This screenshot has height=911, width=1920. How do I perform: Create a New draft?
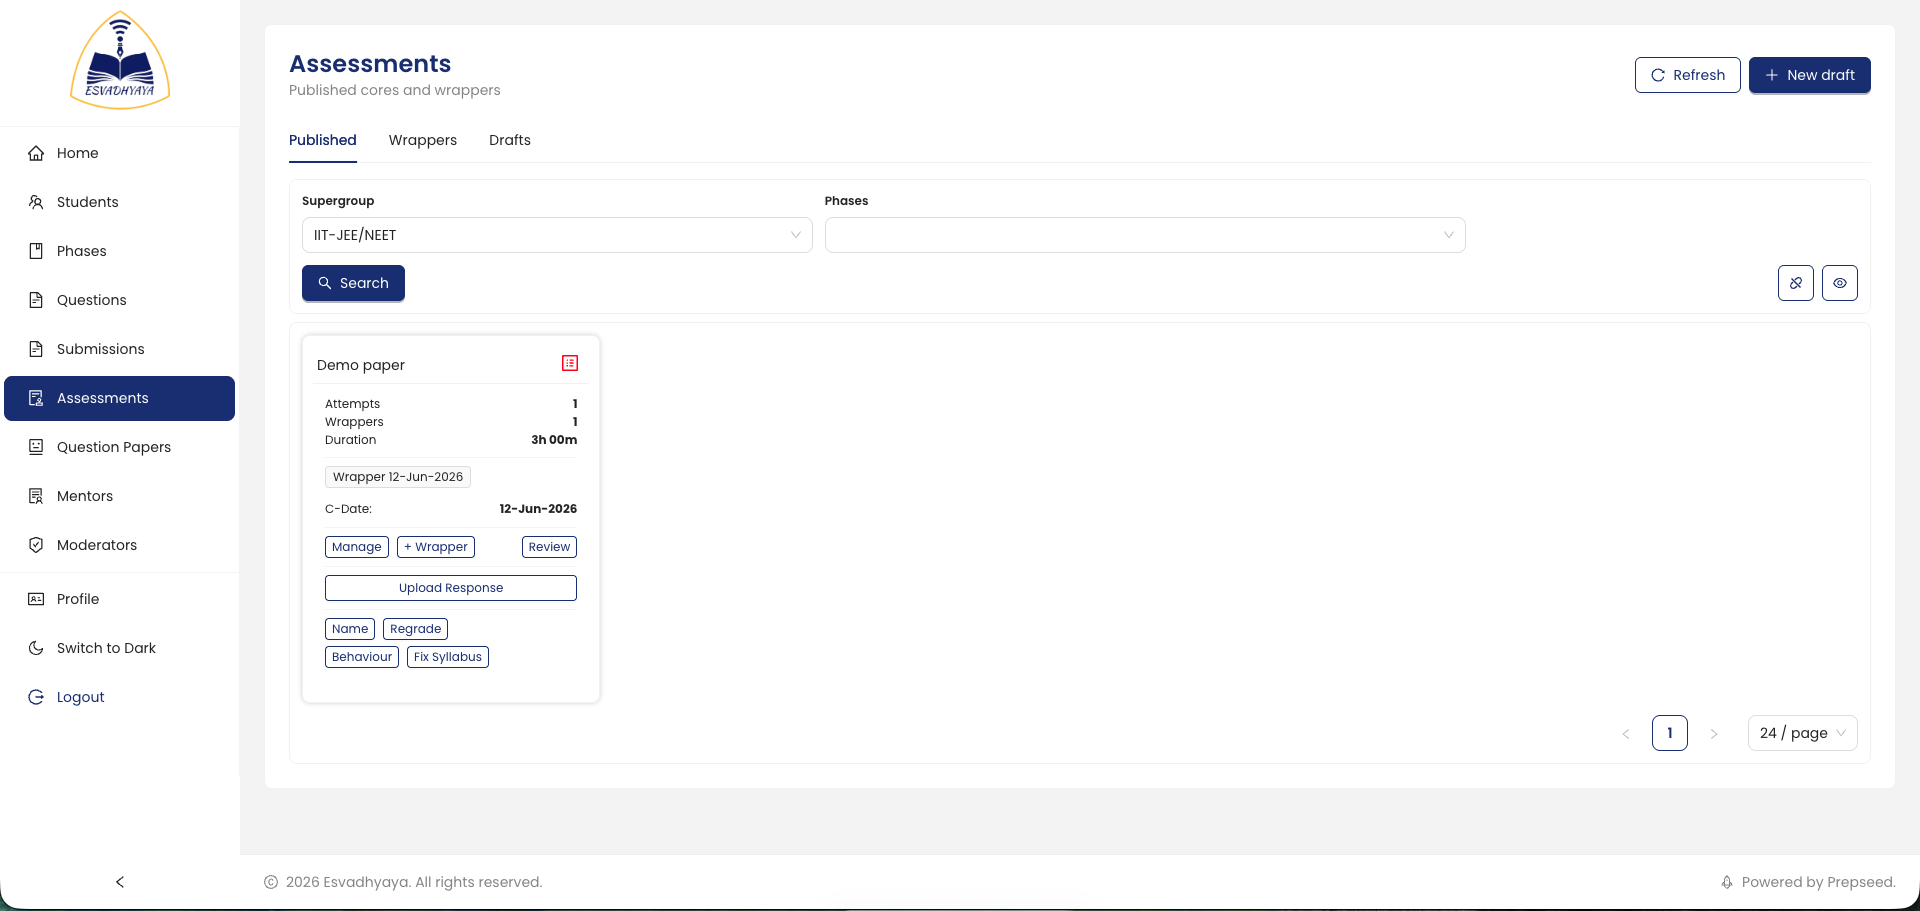tap(1810, 75)
